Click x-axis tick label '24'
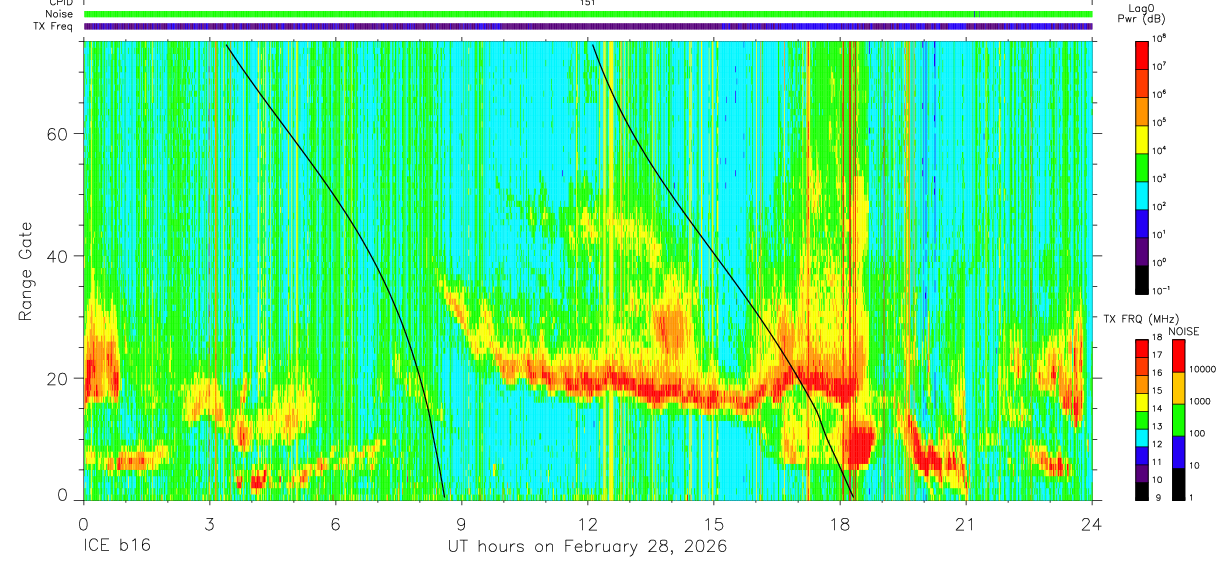The height and width of the screenshot is (567, 1228). pyautogui.click(x=1092, y=523)
